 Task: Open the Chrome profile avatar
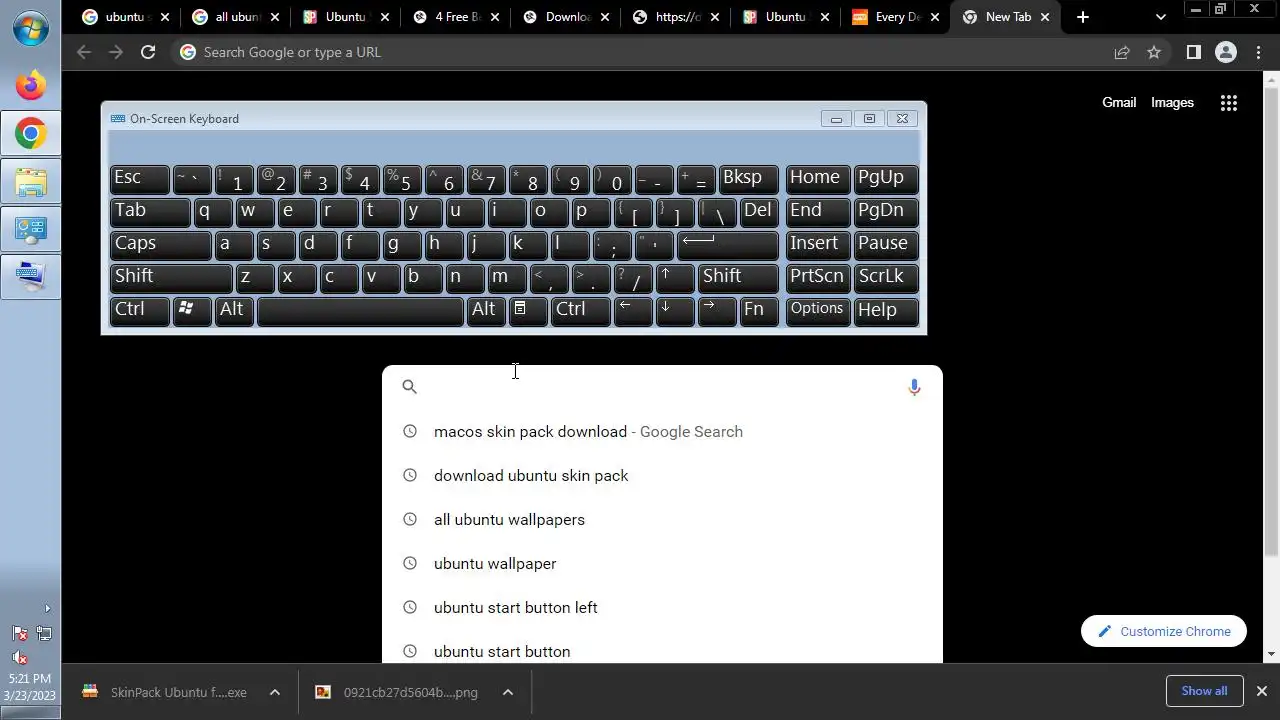pos(1226,52)
